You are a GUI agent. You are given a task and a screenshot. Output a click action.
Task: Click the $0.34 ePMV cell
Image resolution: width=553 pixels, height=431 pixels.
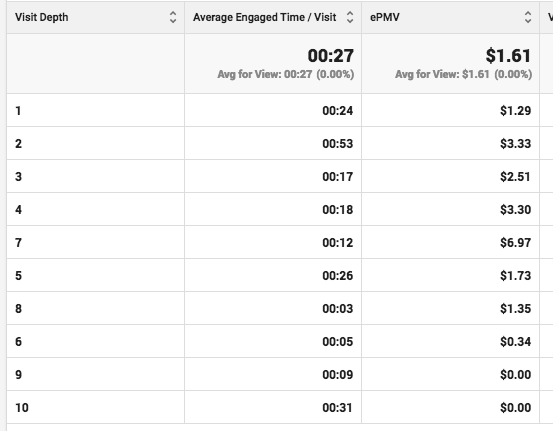click(x=515, y=341)
